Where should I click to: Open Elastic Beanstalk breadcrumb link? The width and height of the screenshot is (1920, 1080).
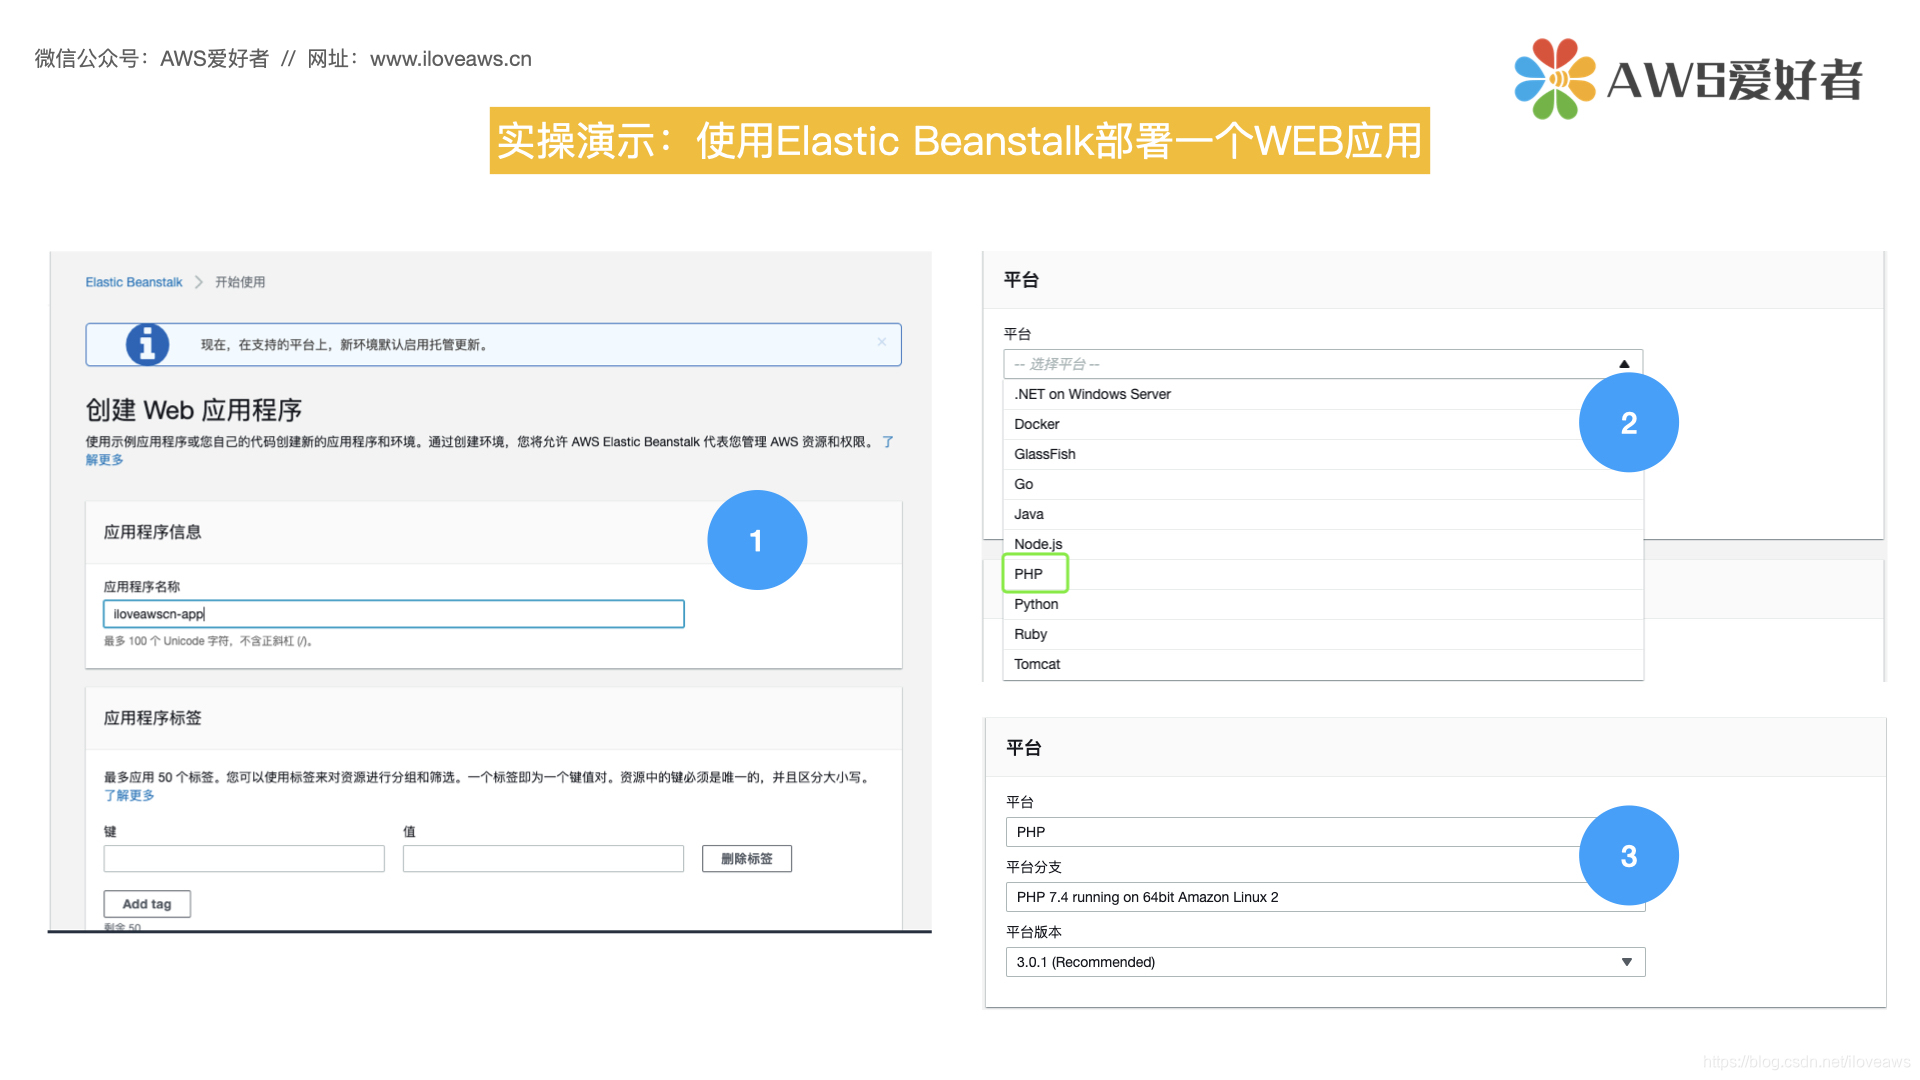tap(134, 282)
